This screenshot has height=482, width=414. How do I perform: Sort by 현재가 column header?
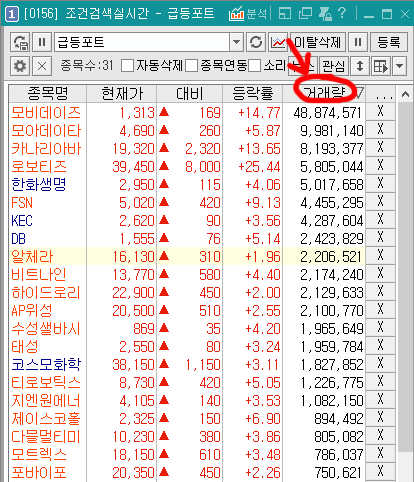coord(122,93)
